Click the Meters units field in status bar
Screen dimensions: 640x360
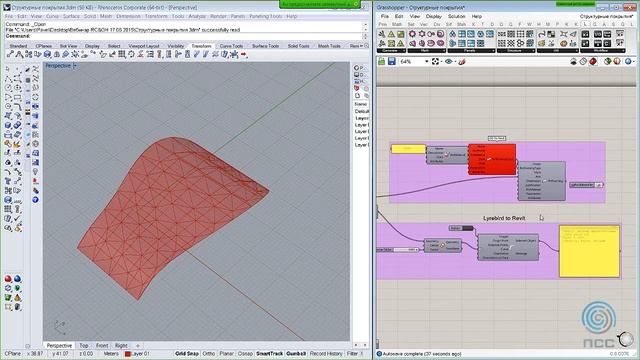(x=111, y=353)
